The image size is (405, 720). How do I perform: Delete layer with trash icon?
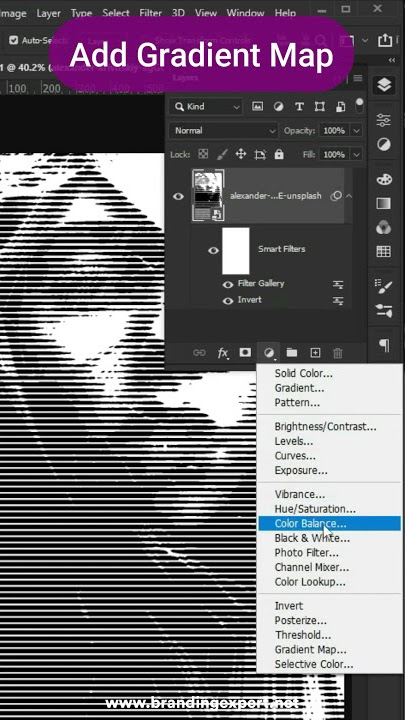click(338, 353)
